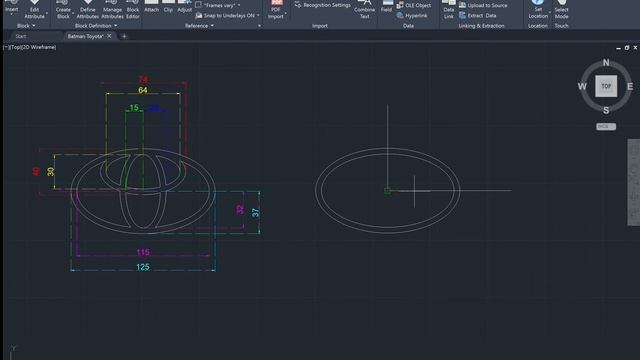
Task: Open the Edit Attribute dropdown arrow
Action: point(47,14)
